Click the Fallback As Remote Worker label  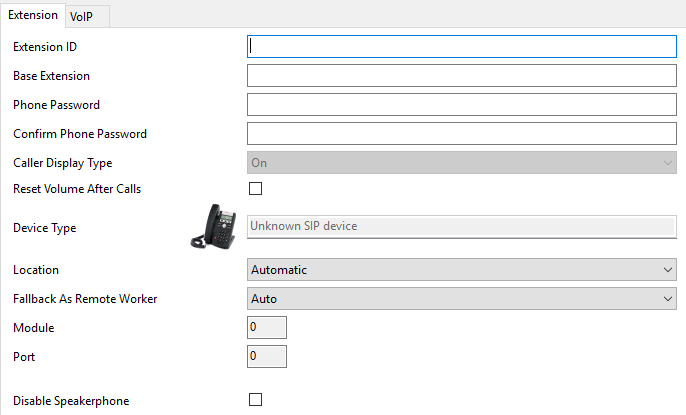[x=85, y=299]
